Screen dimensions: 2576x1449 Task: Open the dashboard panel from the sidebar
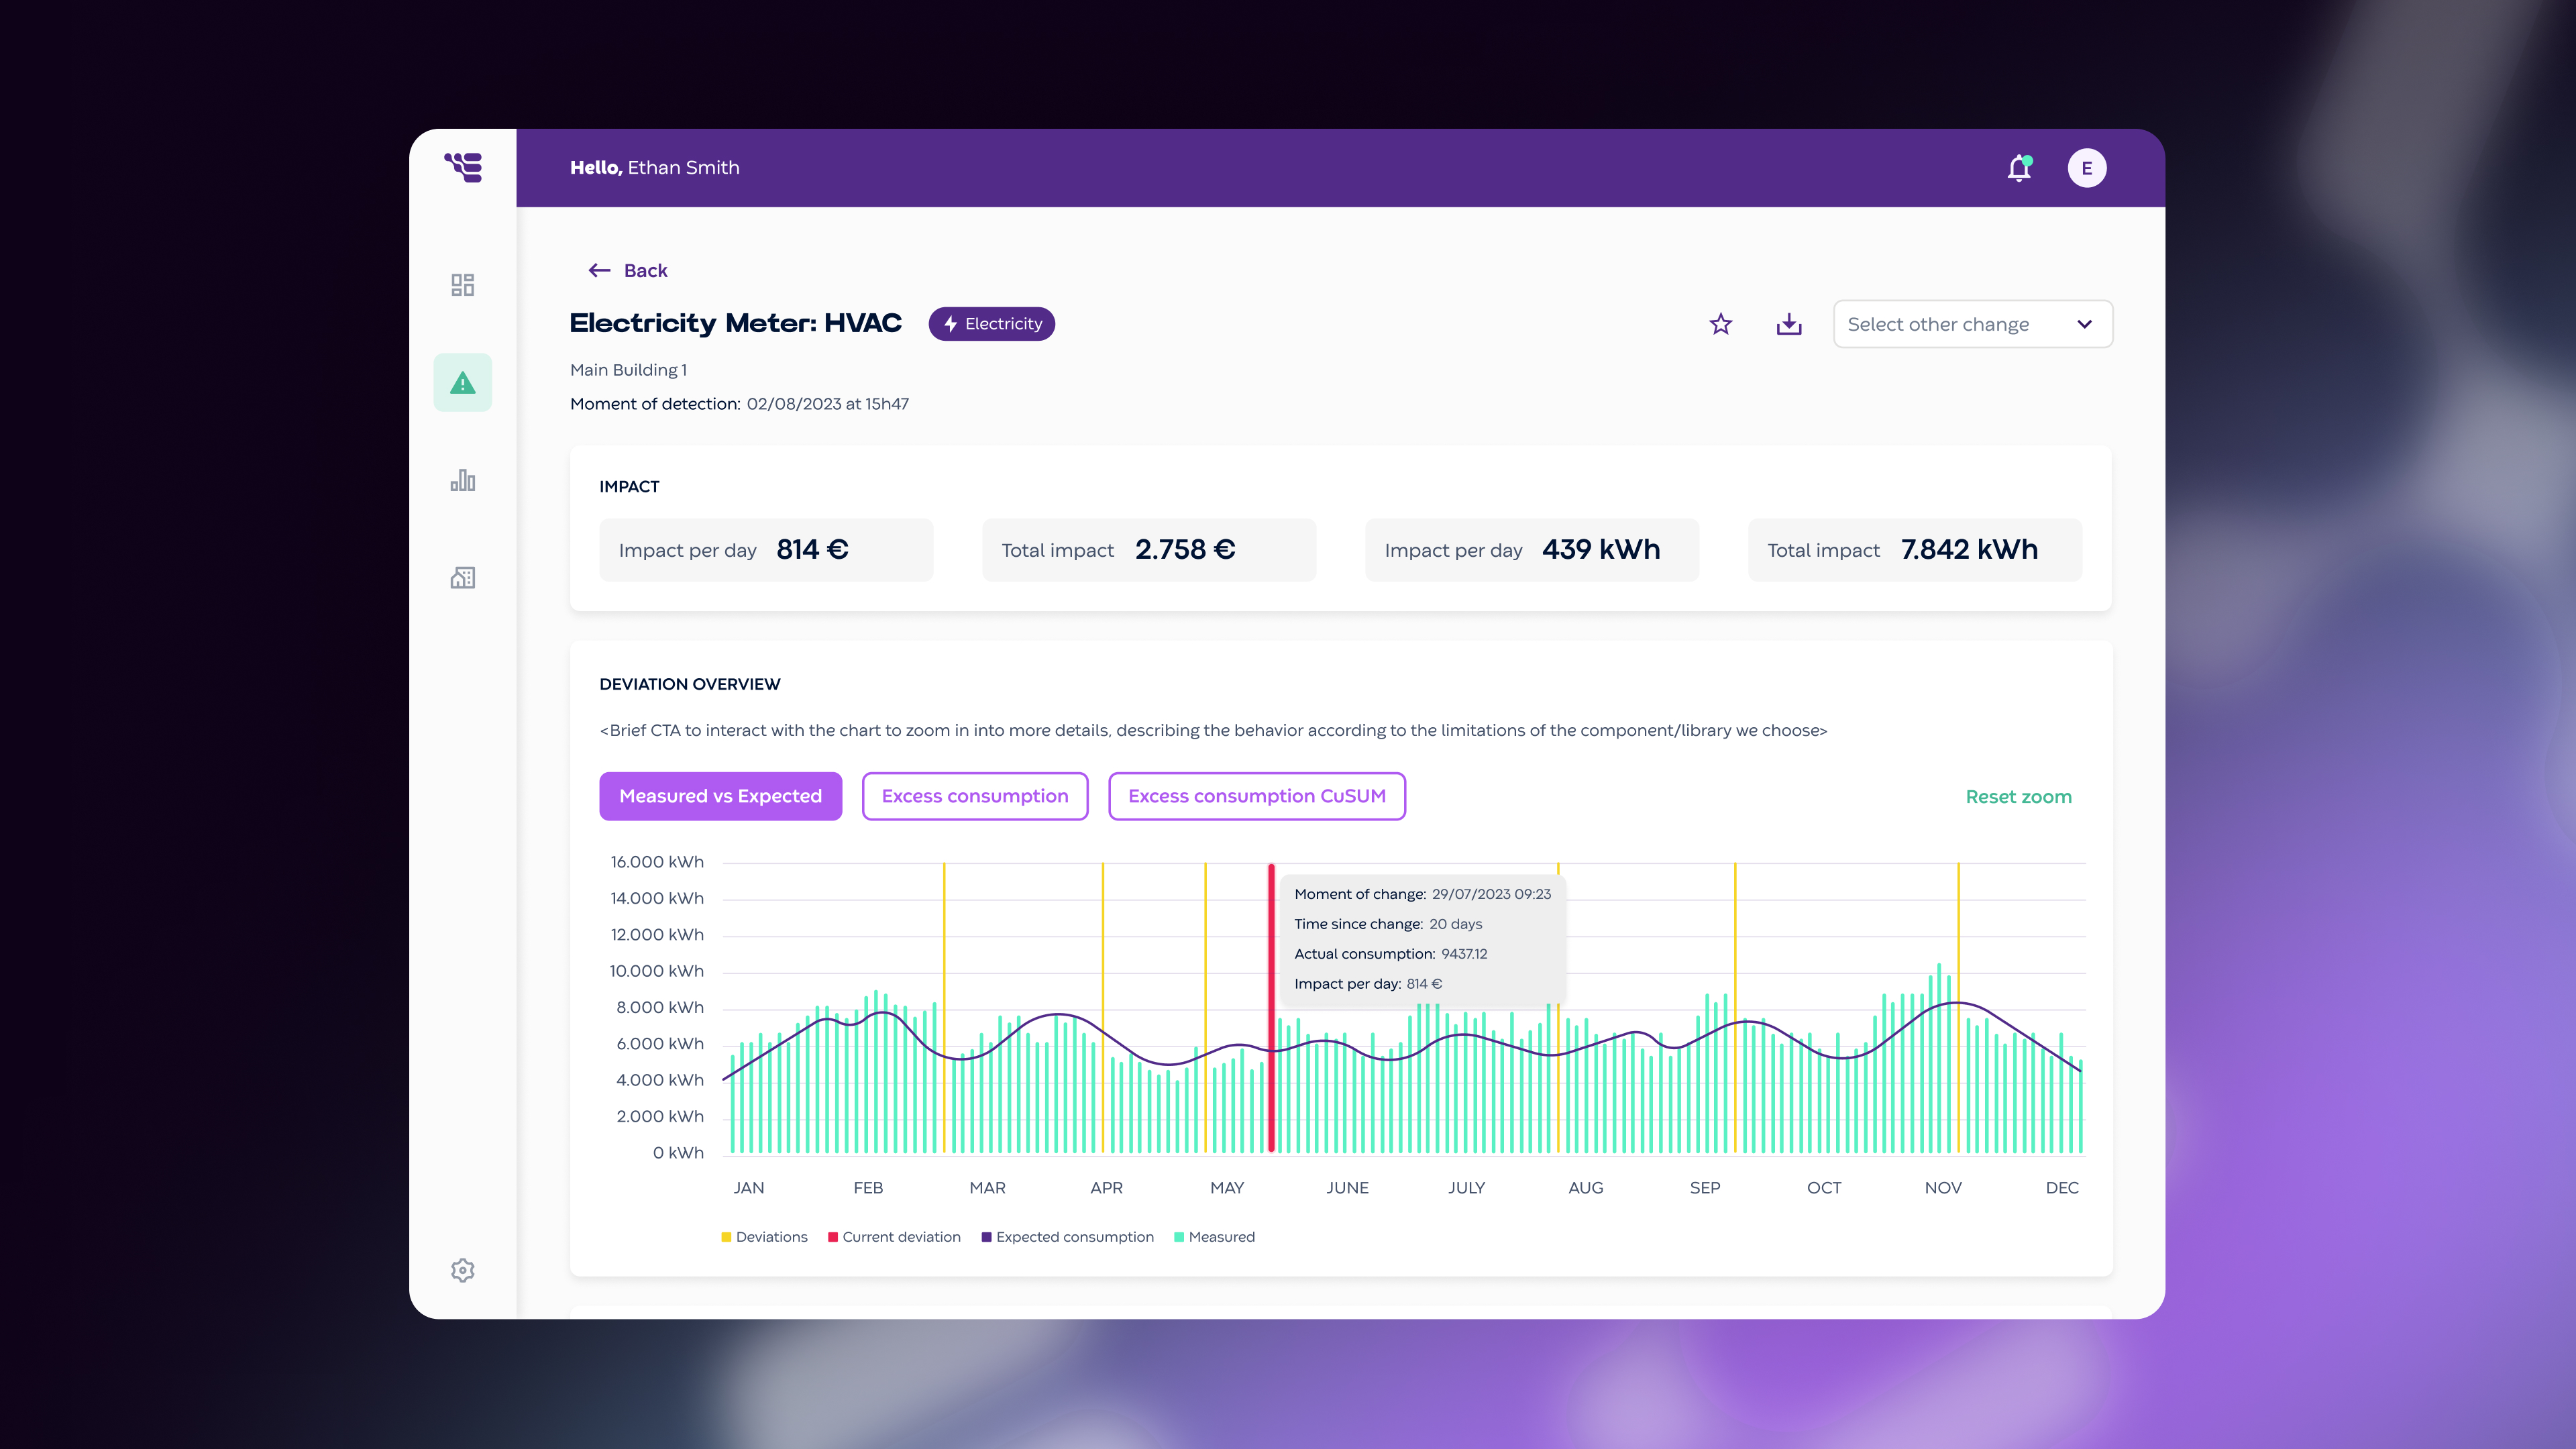point(463,285)
